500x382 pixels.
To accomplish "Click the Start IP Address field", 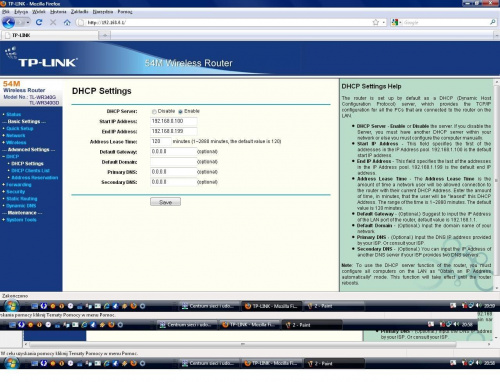I will pos(173,121).
